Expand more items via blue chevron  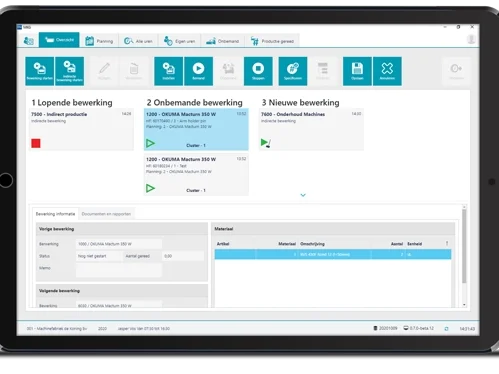(x=303, y=195)
